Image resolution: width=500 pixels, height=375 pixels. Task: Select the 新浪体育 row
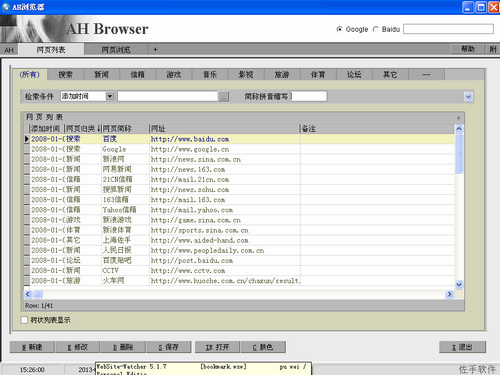(239, 230)
